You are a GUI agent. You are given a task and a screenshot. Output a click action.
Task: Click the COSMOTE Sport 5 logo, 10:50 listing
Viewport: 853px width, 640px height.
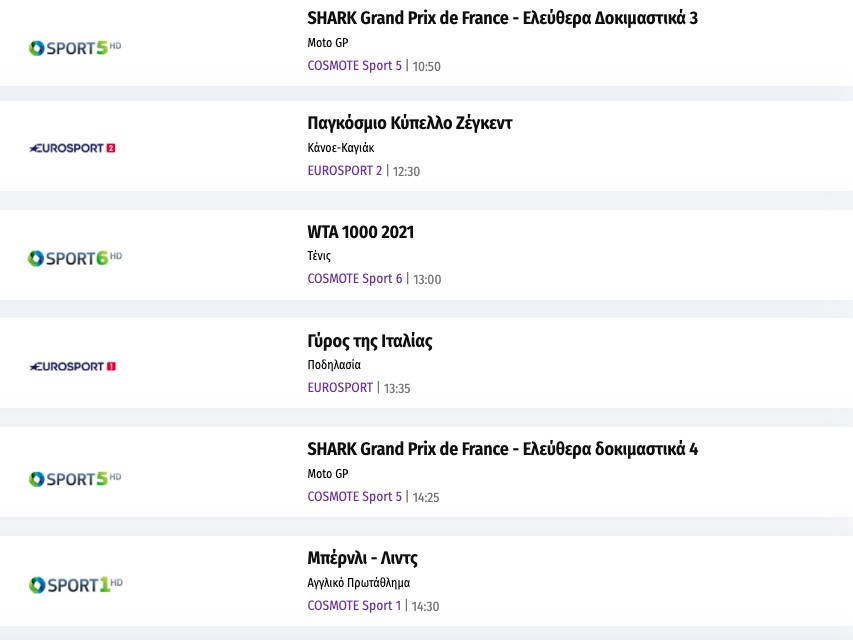[76, 47]
